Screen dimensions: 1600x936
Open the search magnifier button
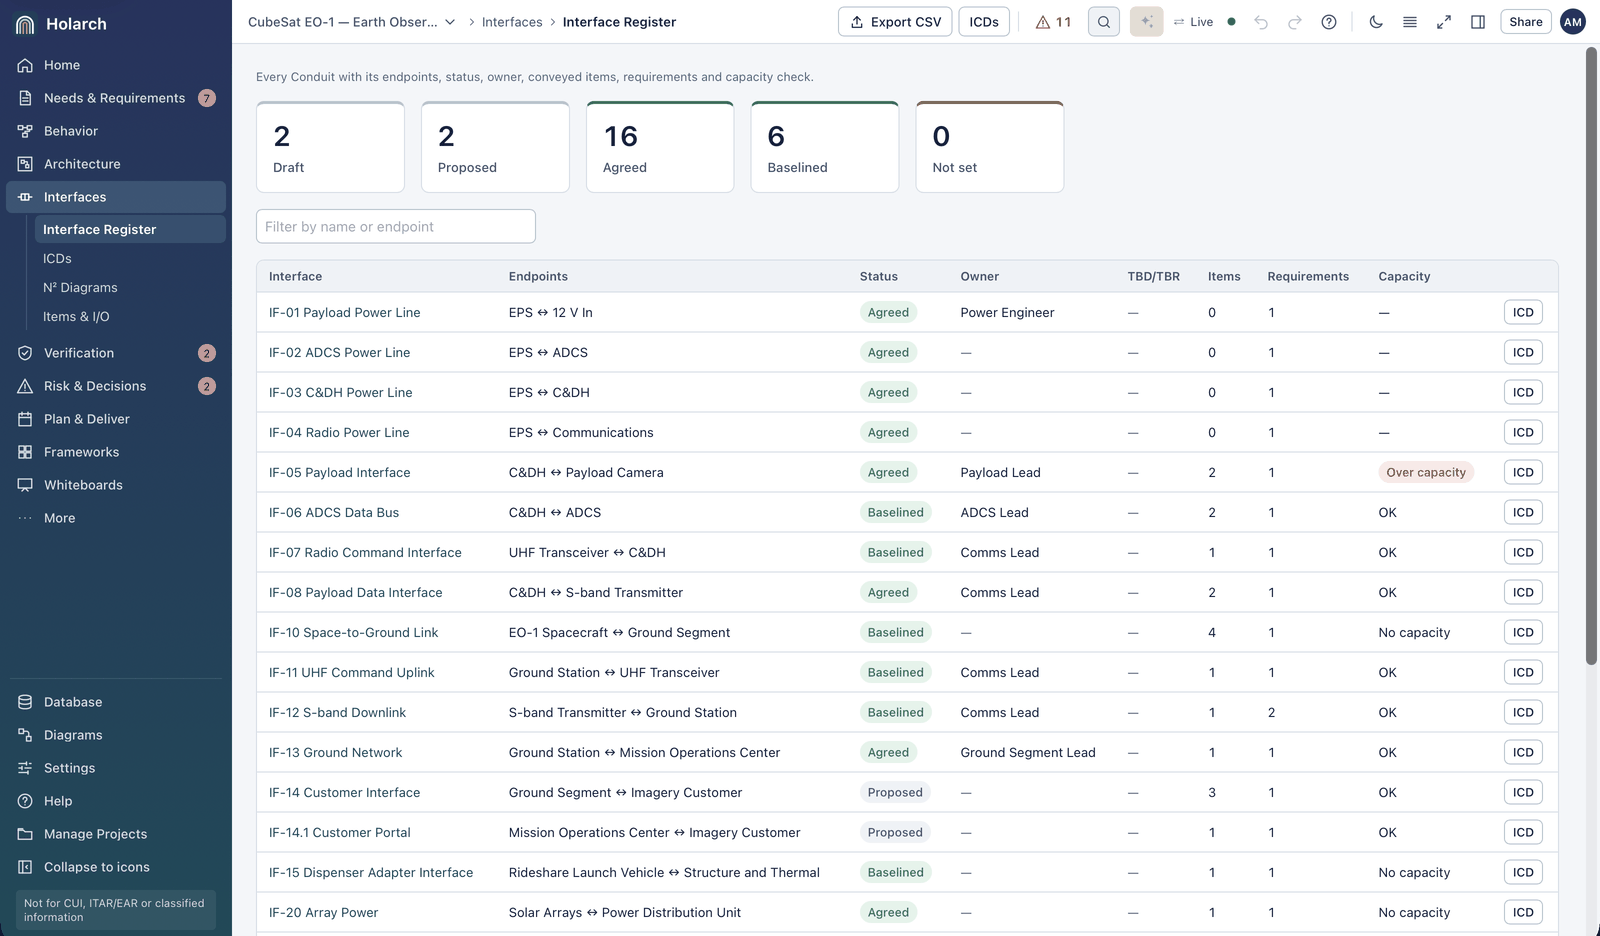(1104, 22)
